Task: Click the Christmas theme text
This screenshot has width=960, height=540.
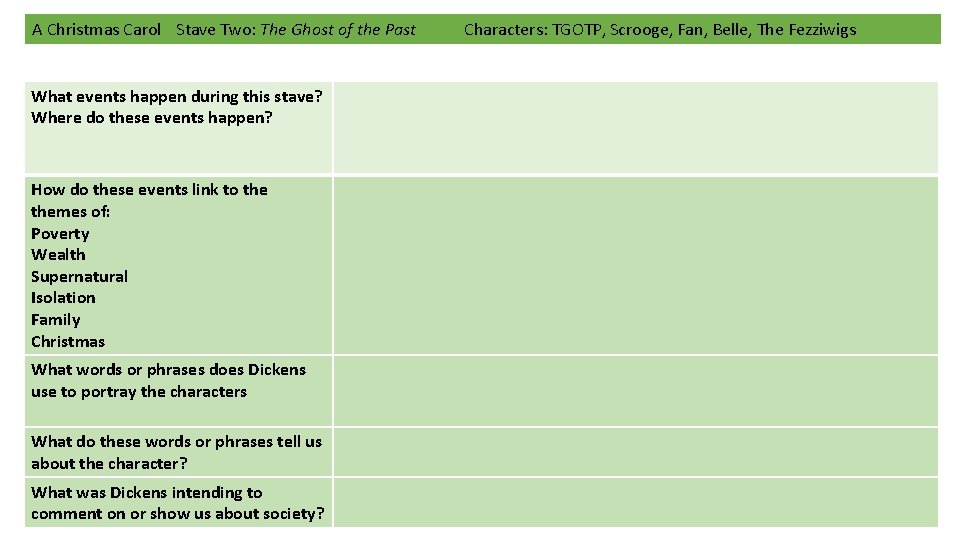Action: click(x=68, y=342)
